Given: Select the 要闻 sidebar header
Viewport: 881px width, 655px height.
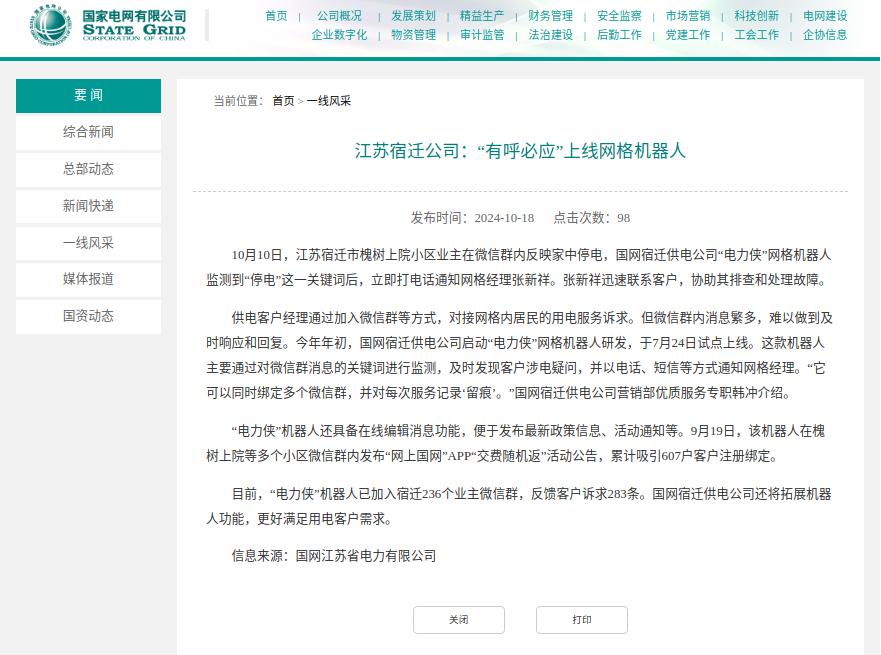Looking at the screenshot, I should pos(88,95).
